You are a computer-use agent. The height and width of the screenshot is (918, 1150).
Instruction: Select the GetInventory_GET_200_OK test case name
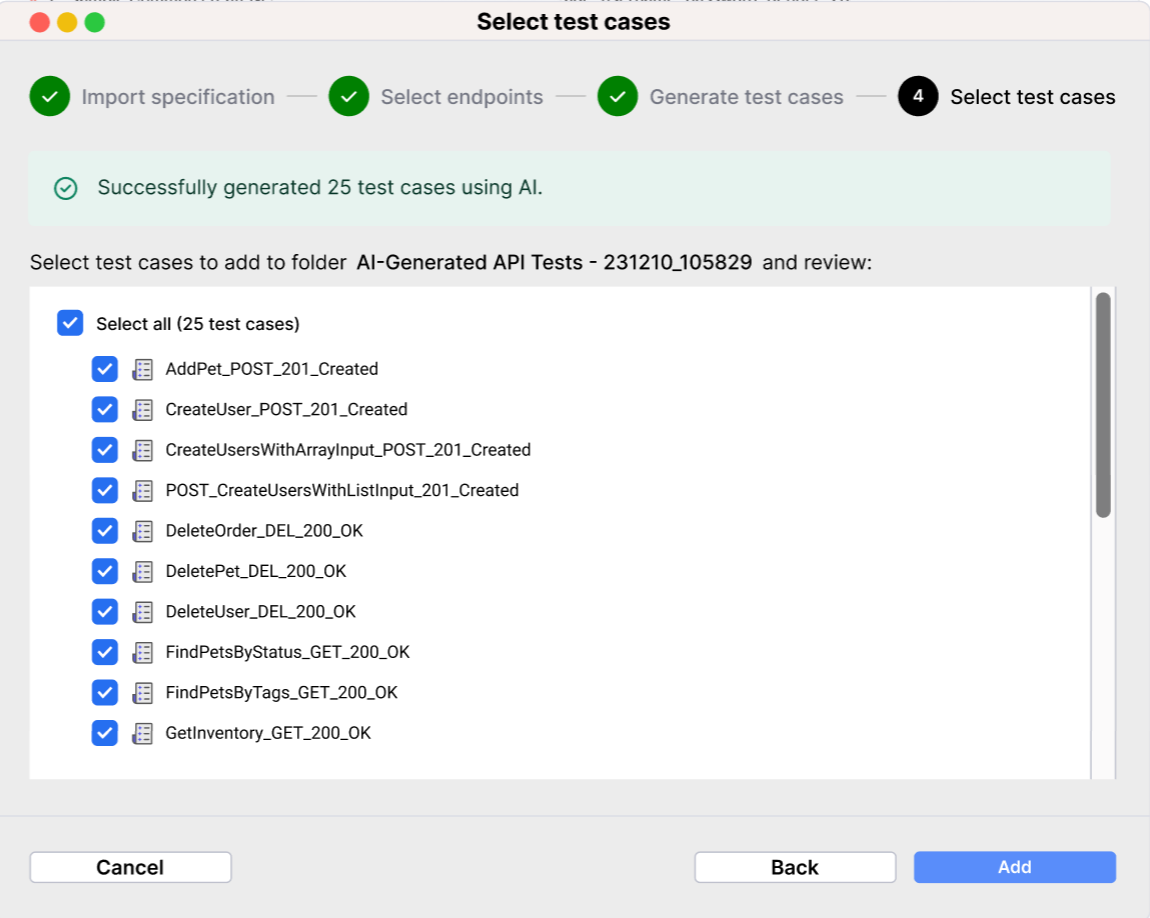pos(268,732)
